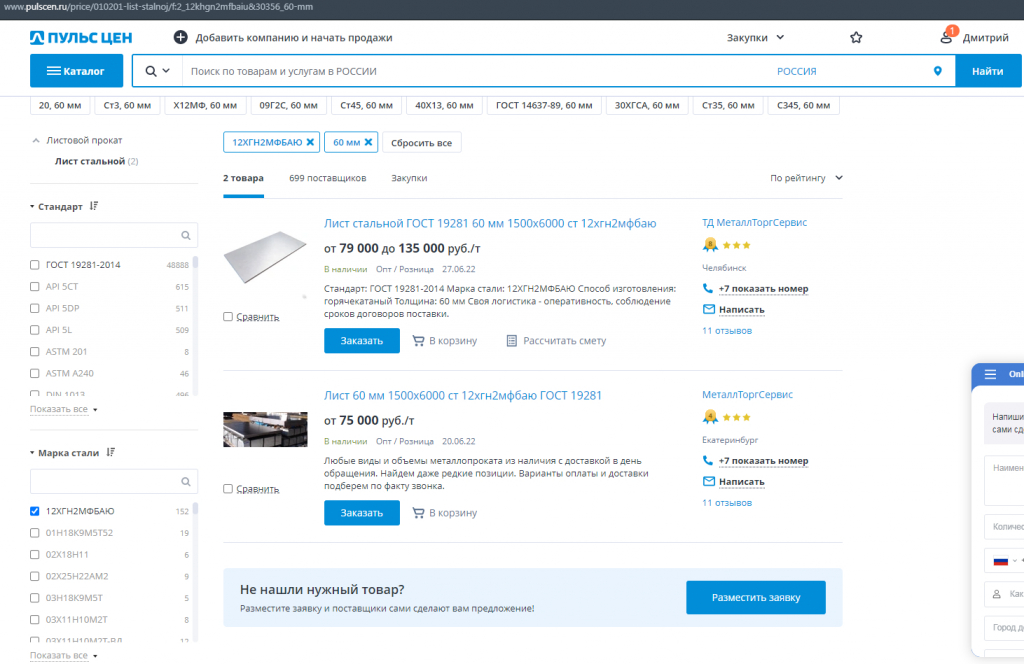Tick Сравнить checkbox for first product
Screen dimensions: 1024x664
coord(228,316)
